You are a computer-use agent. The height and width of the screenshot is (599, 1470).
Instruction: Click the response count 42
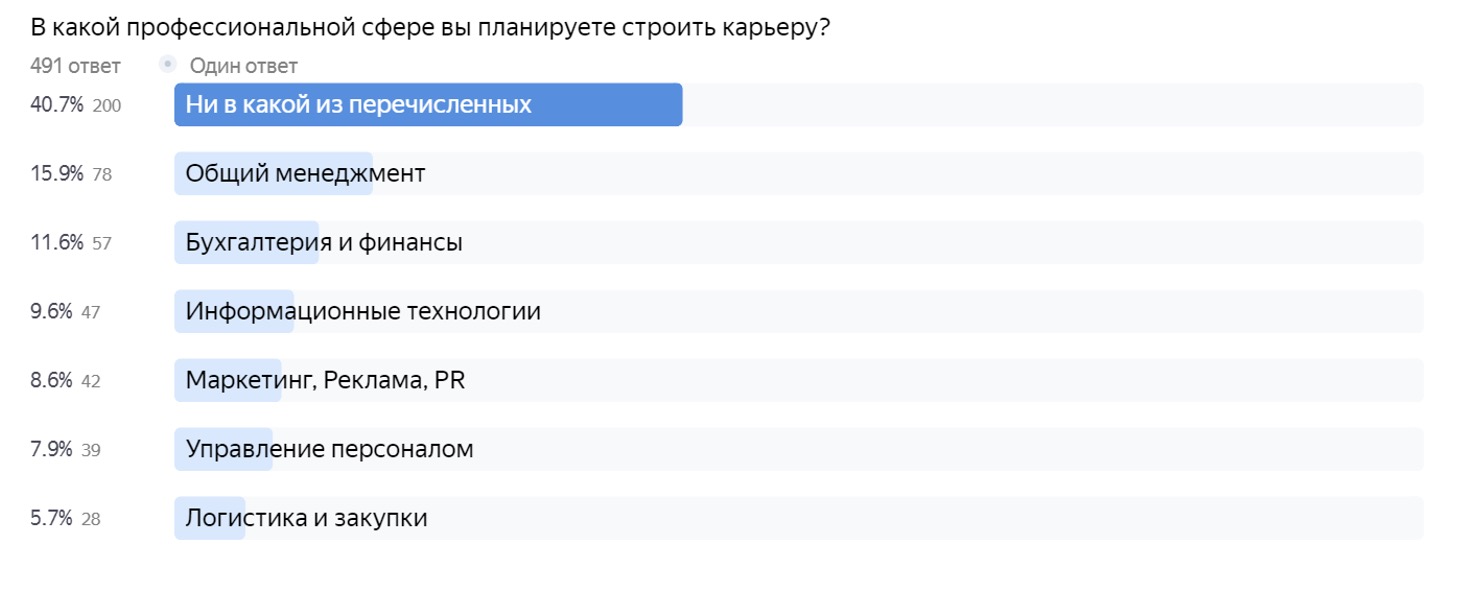coord(91,382)
